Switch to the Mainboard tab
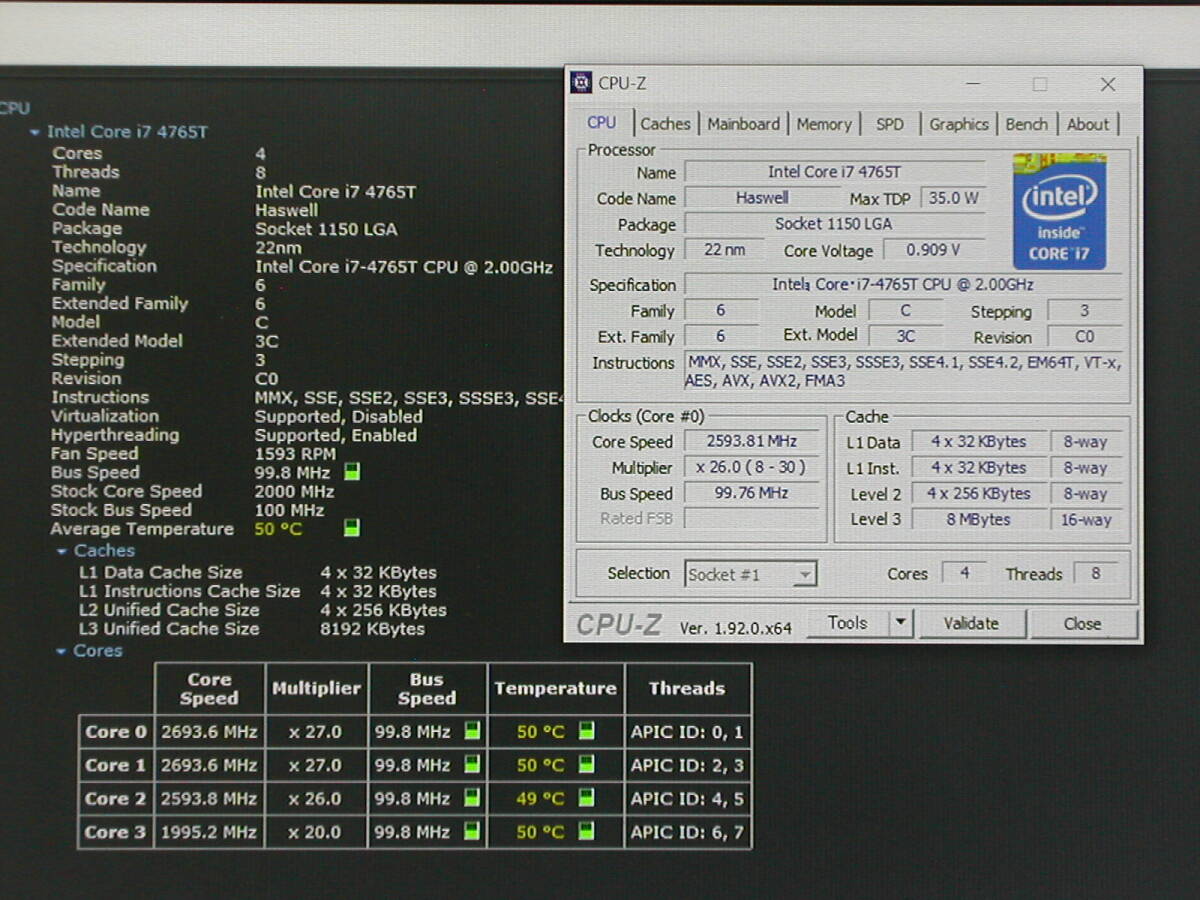Viewport: 1200px width, 900px height. pyautogui.click(x=743, y=124)
